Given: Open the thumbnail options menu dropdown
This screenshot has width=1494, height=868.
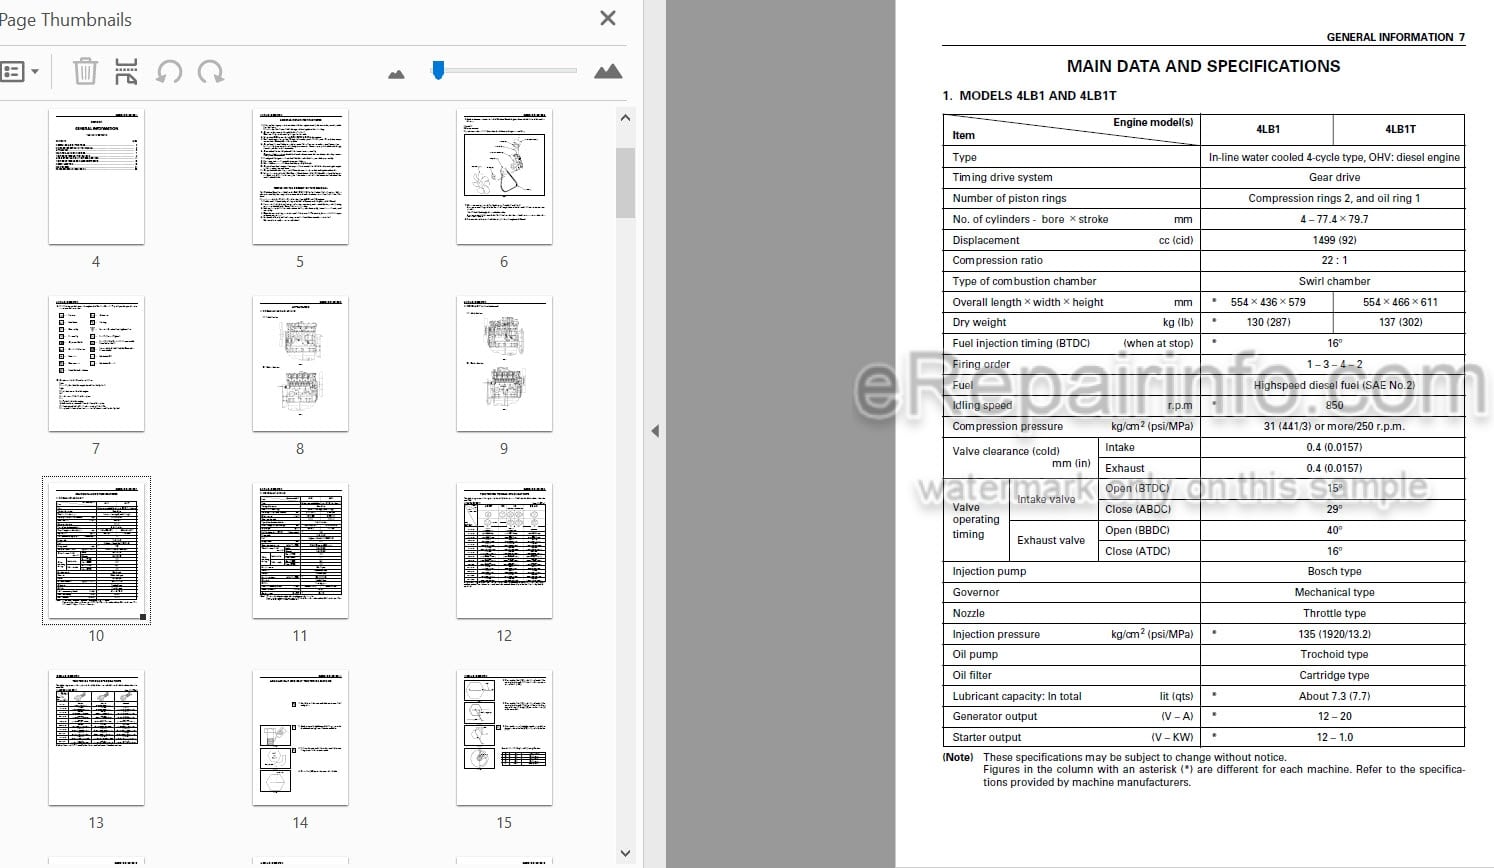Looking at the screenshot, I should 20,72.
